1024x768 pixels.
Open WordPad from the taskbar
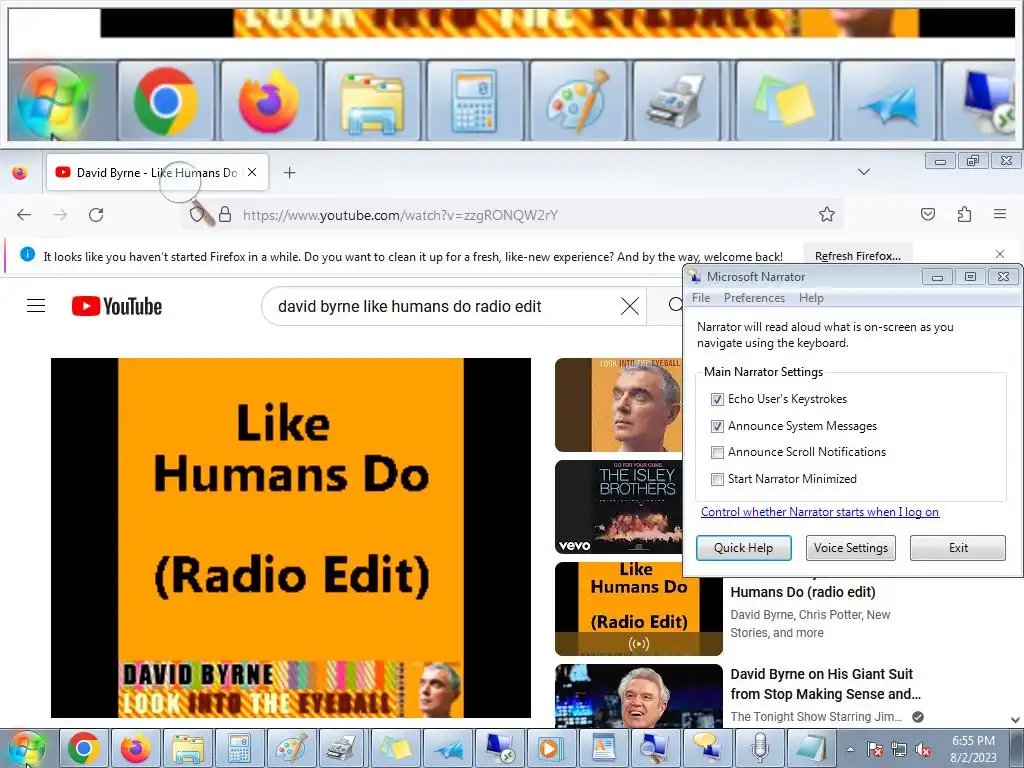point(603,748)
